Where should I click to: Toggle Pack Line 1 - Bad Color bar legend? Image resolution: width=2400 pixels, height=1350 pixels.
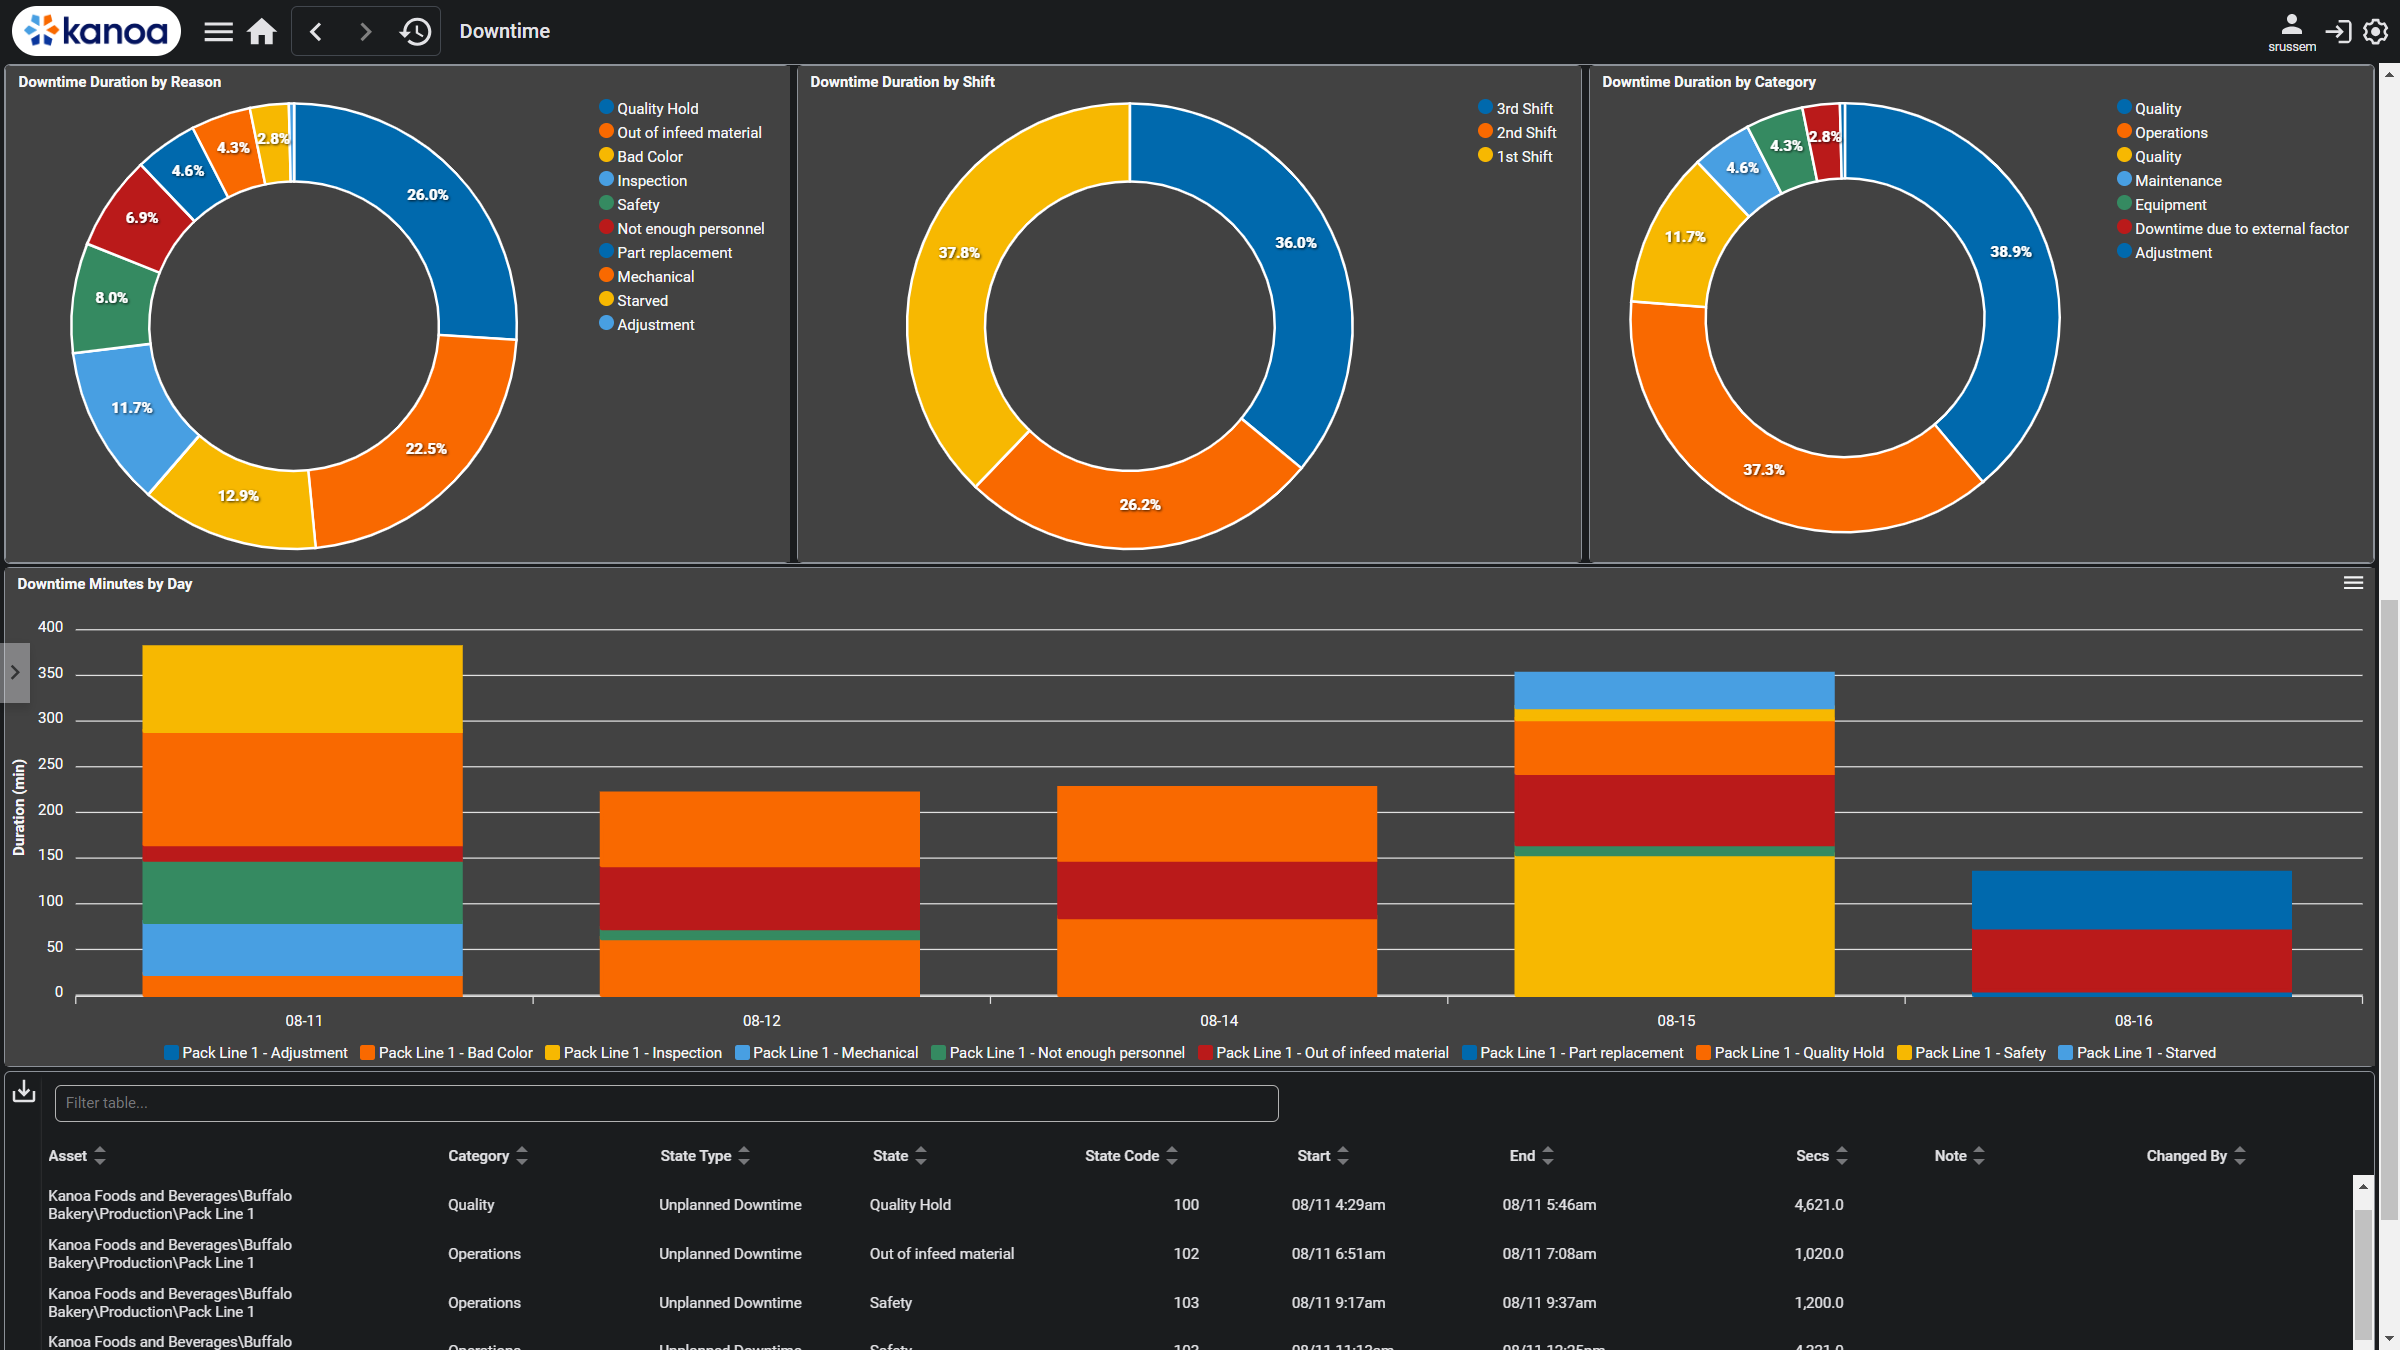tap(446, 1052)
